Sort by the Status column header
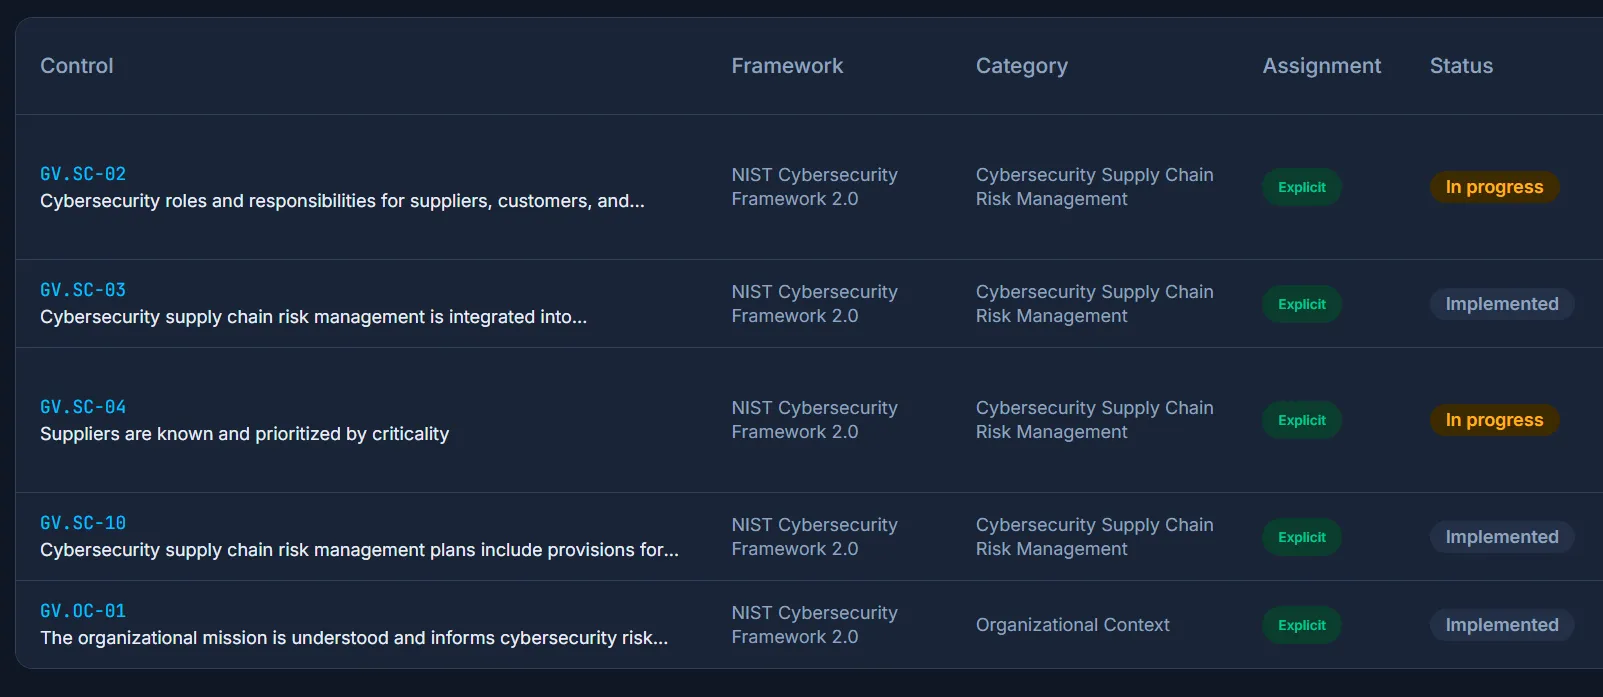 pos(1461,66)
